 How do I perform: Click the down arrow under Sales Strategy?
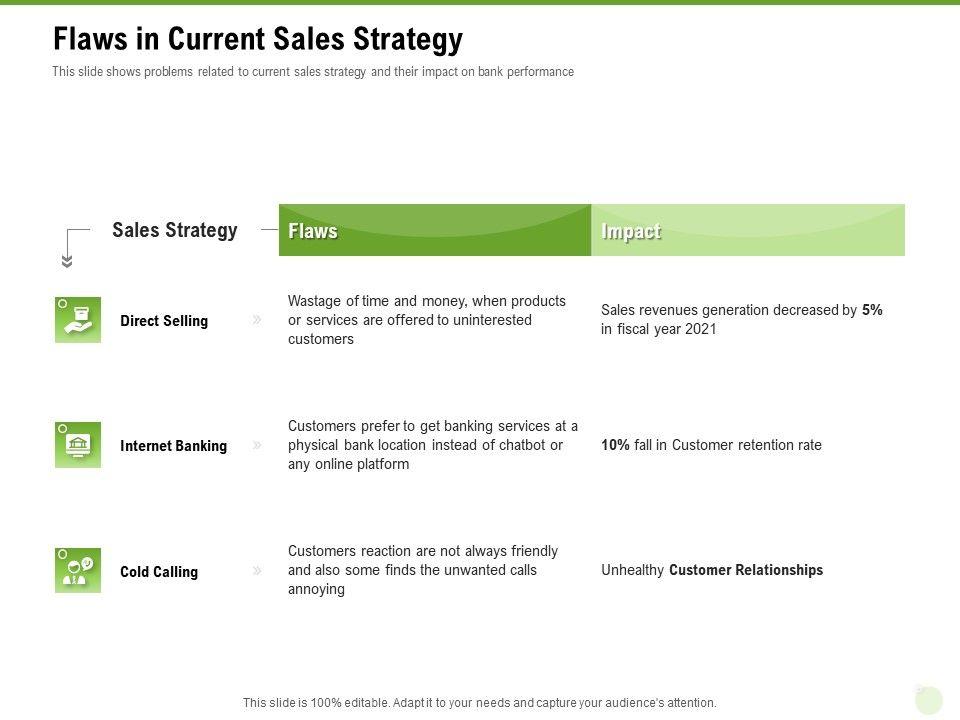pos(67,262)
